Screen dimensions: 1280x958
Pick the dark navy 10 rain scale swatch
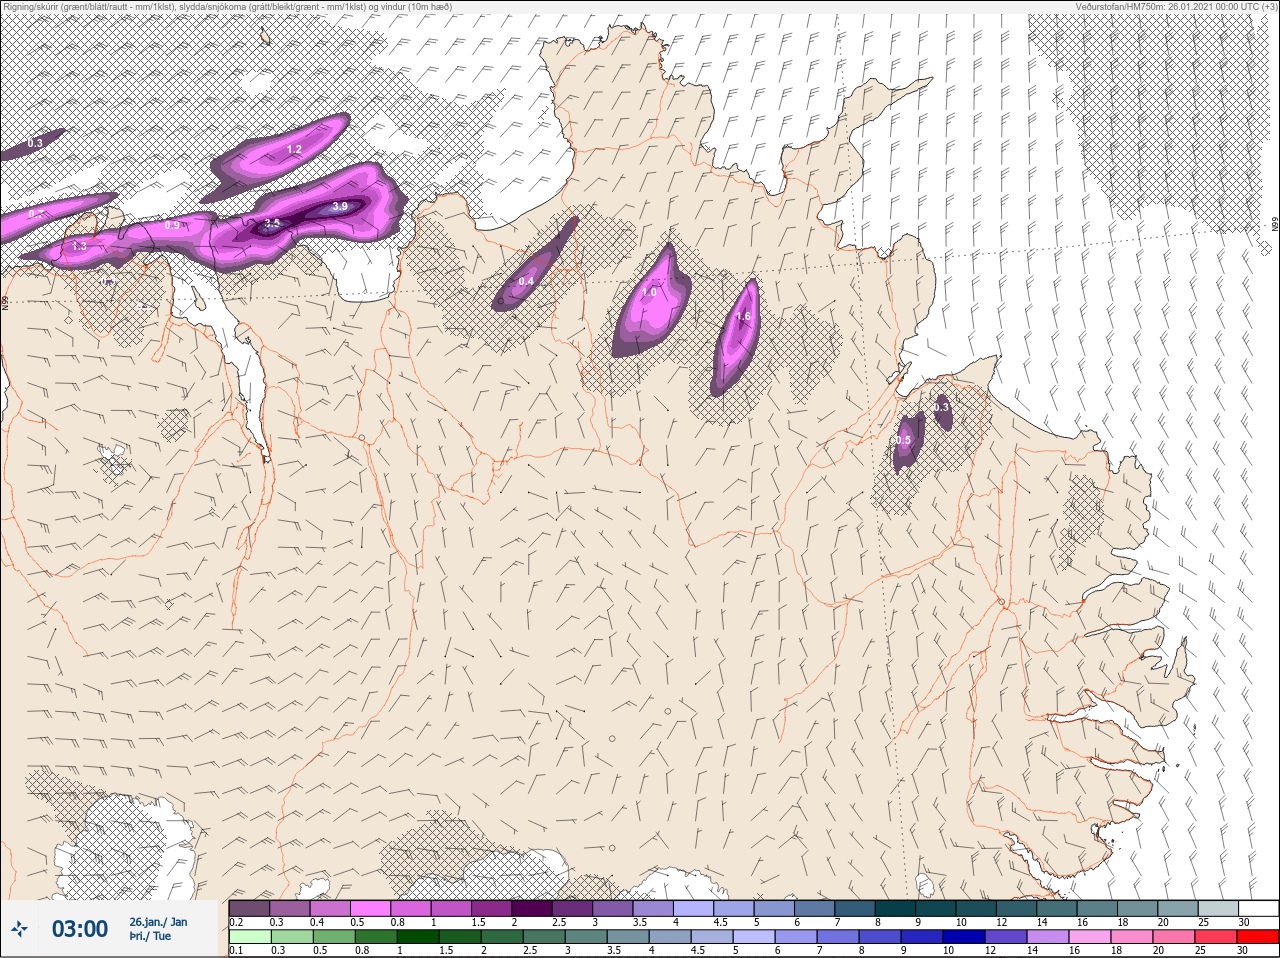pyautogui.click(x=962, y=937)
